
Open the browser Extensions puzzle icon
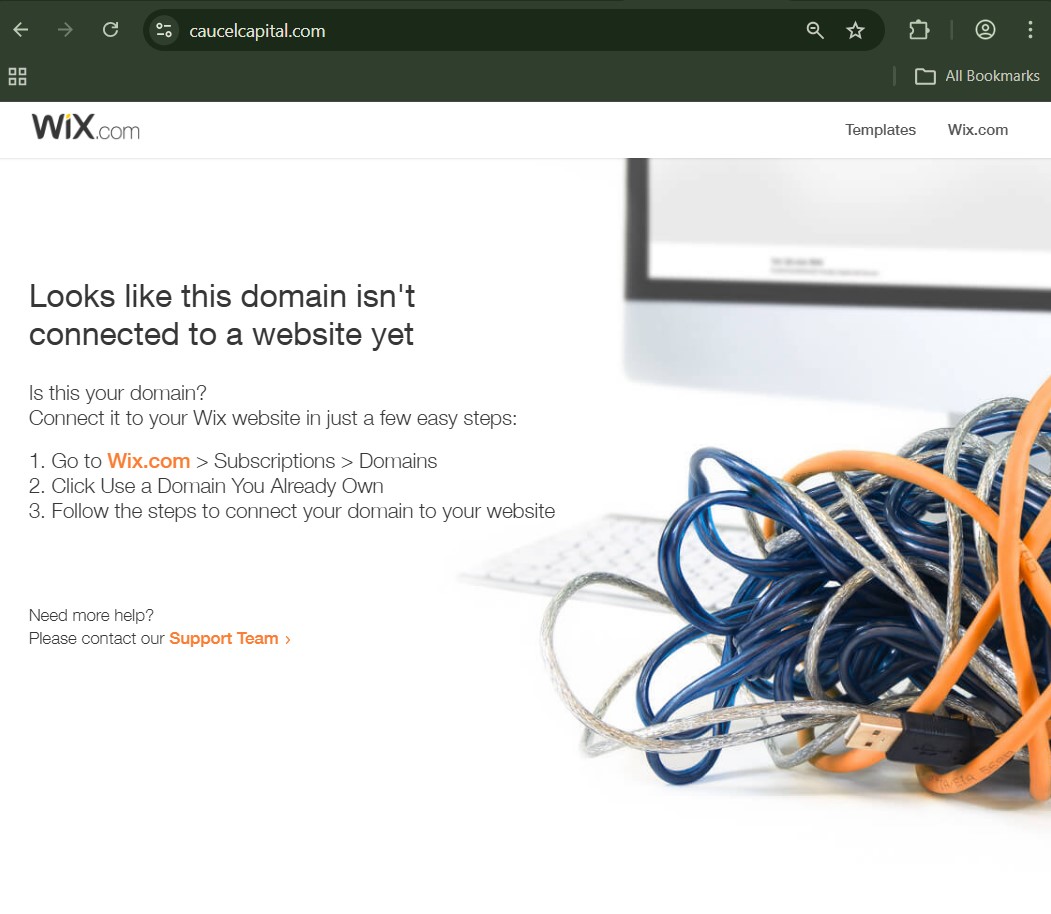click(x=919, y=30)
